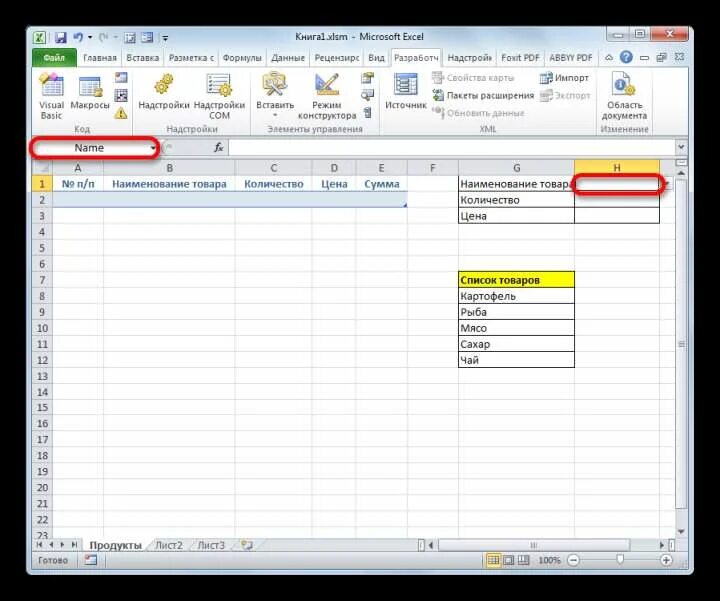Click the Record Macro icon in Код group
This screenshot has width=720, height=601.
point(121,78)
